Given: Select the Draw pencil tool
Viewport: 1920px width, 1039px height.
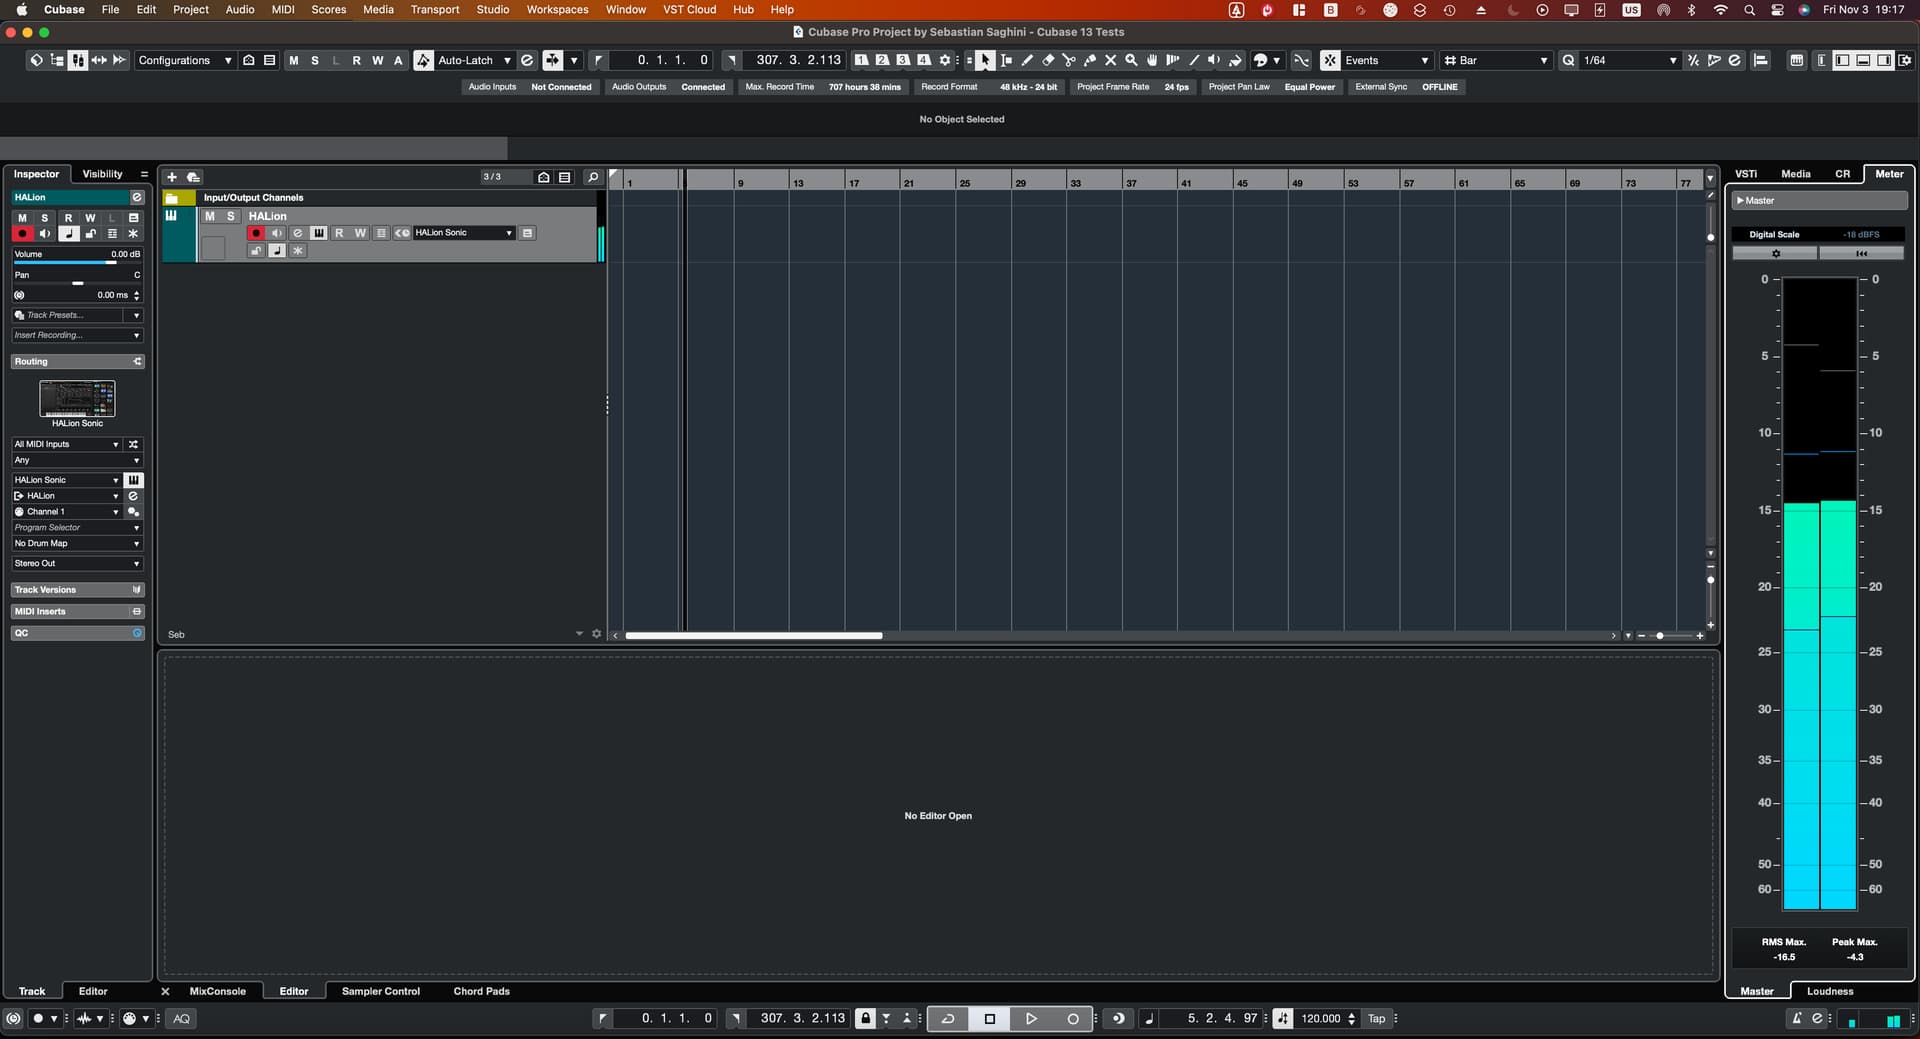Looking at the screenshot, I should tap(1027, 60).
